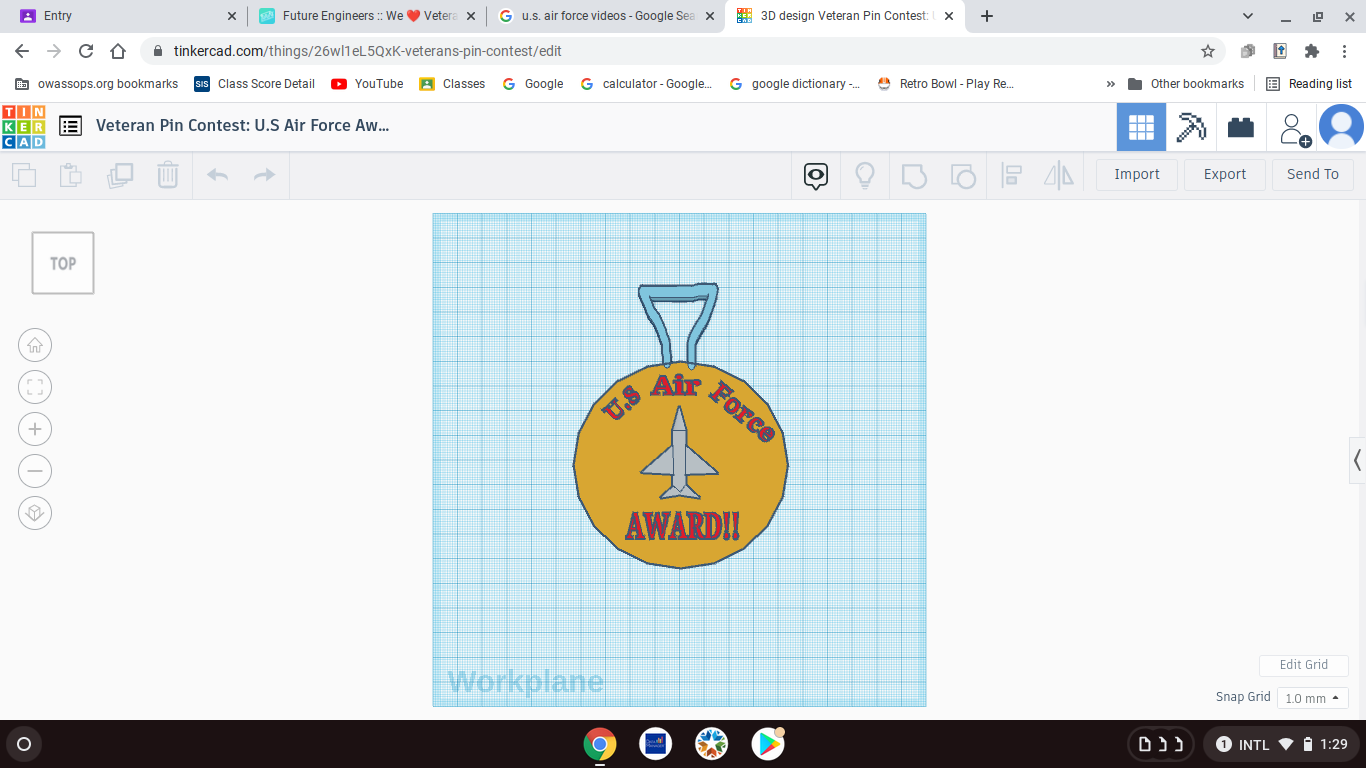Open the Other bookmarks folder
Image resolution: width=1366 pixels, height=768 pixels.
click(1186, 84)
